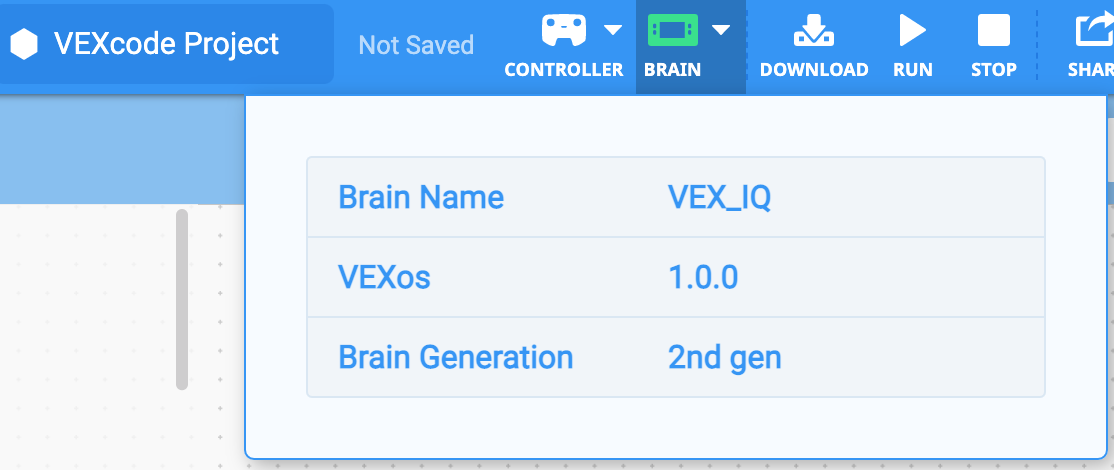Click the VEXos version 1.0.0 value
Viewport: 1114px width, 470px height.
coord(703,276)
